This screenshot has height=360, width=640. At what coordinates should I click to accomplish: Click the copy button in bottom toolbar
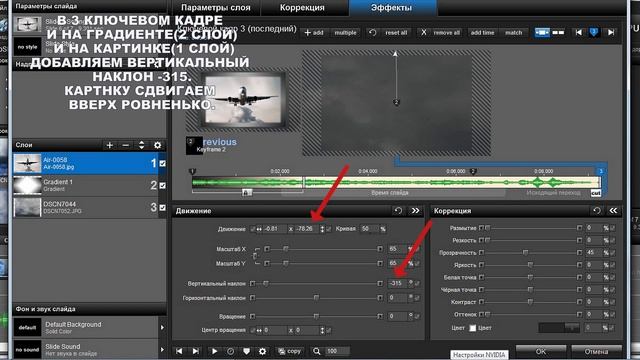(x=289, y=351)
